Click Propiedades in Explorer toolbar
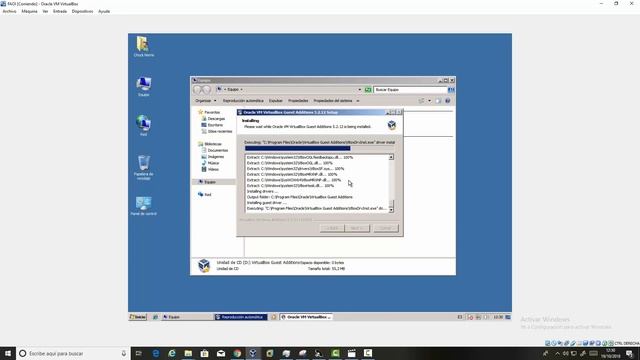Image resolution: width=640 pixels, height=360 pixels. 298,101
